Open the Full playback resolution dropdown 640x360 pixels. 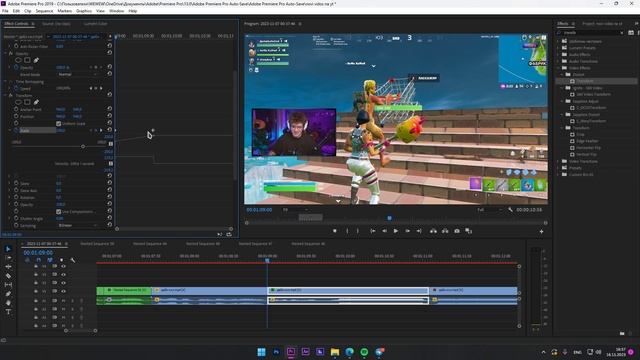pos(489,210)
